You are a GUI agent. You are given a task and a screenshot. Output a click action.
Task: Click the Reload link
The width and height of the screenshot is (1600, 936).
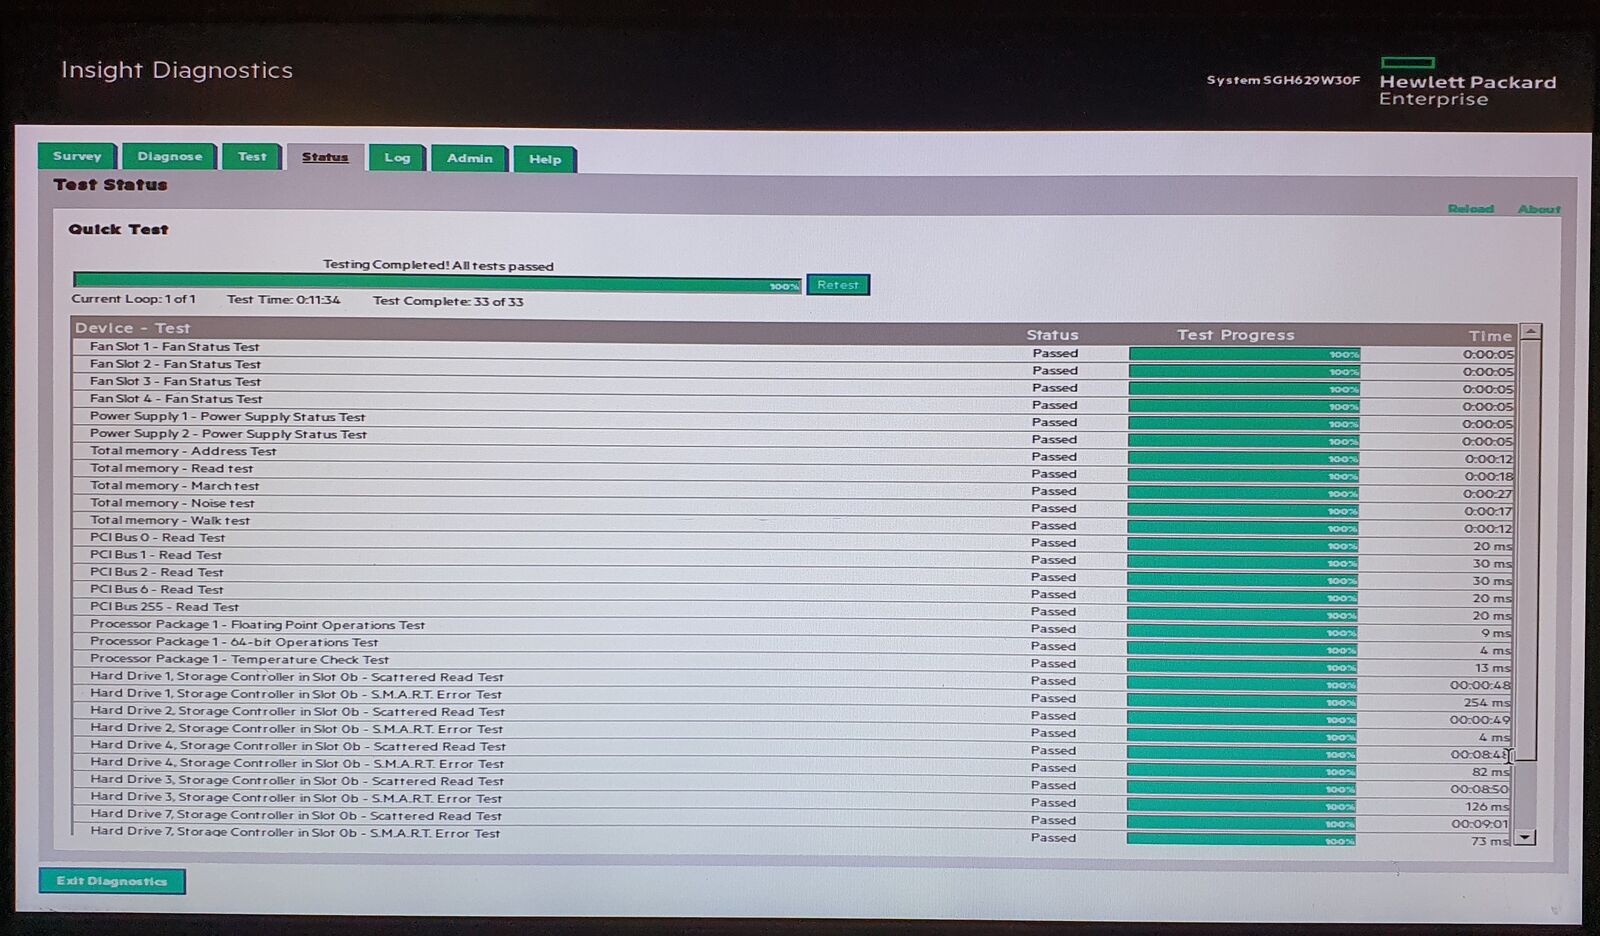(1470, 209)
